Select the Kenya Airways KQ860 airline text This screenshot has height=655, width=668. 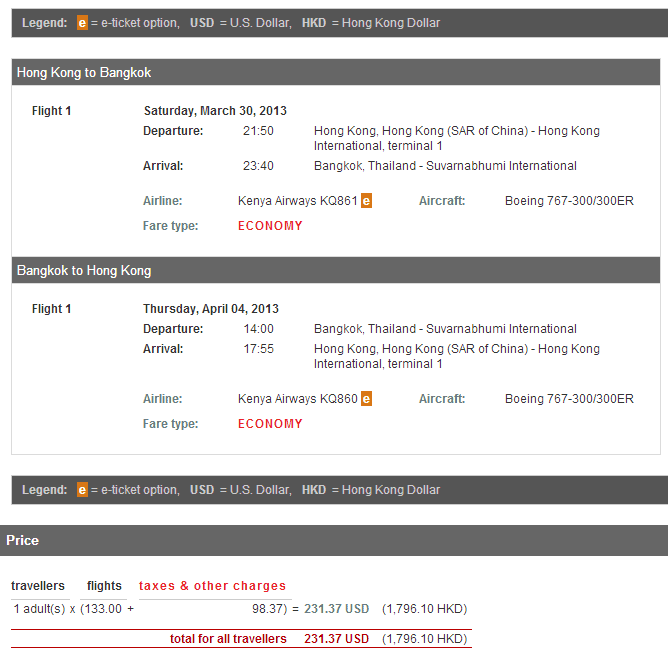point(297,399)
